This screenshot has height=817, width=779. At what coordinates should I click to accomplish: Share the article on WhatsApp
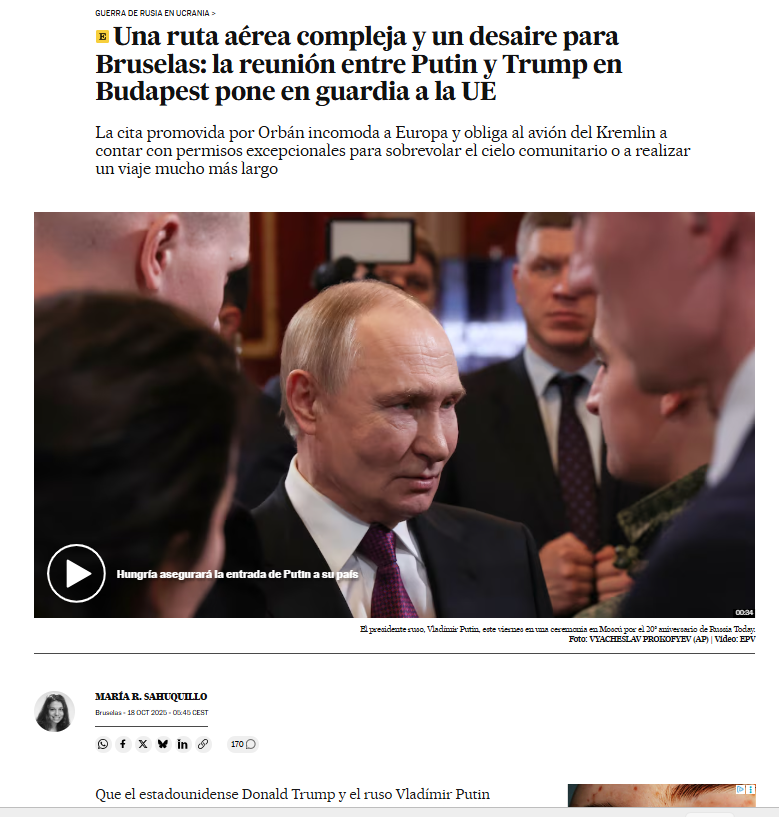click(x=103, y=744)
